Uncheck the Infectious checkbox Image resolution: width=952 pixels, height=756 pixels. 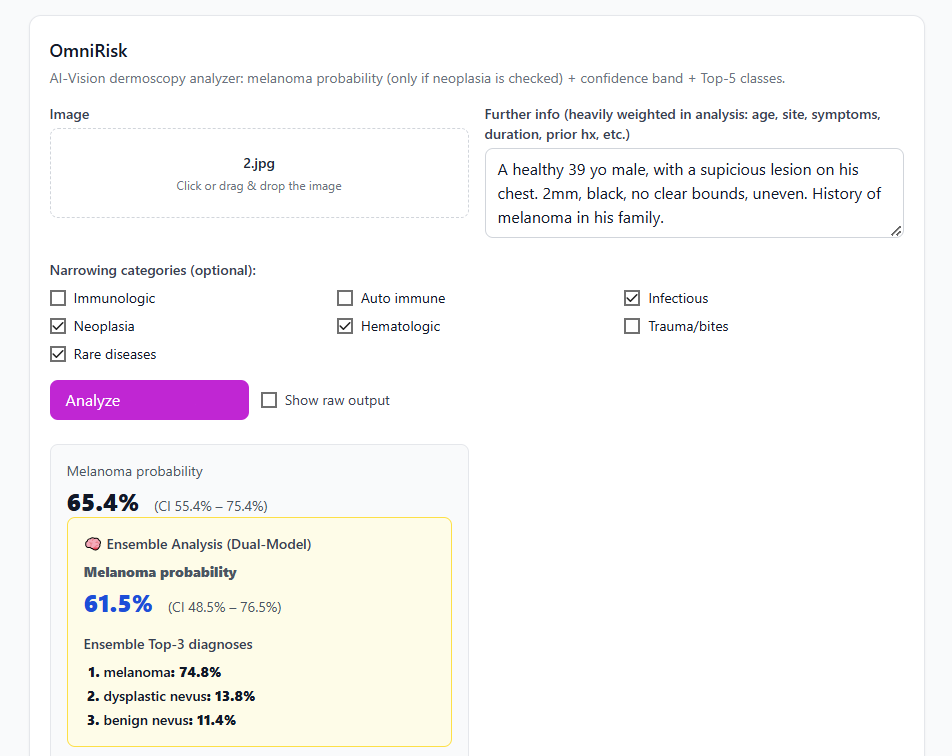pyautogui.click(x=632, y=297)
